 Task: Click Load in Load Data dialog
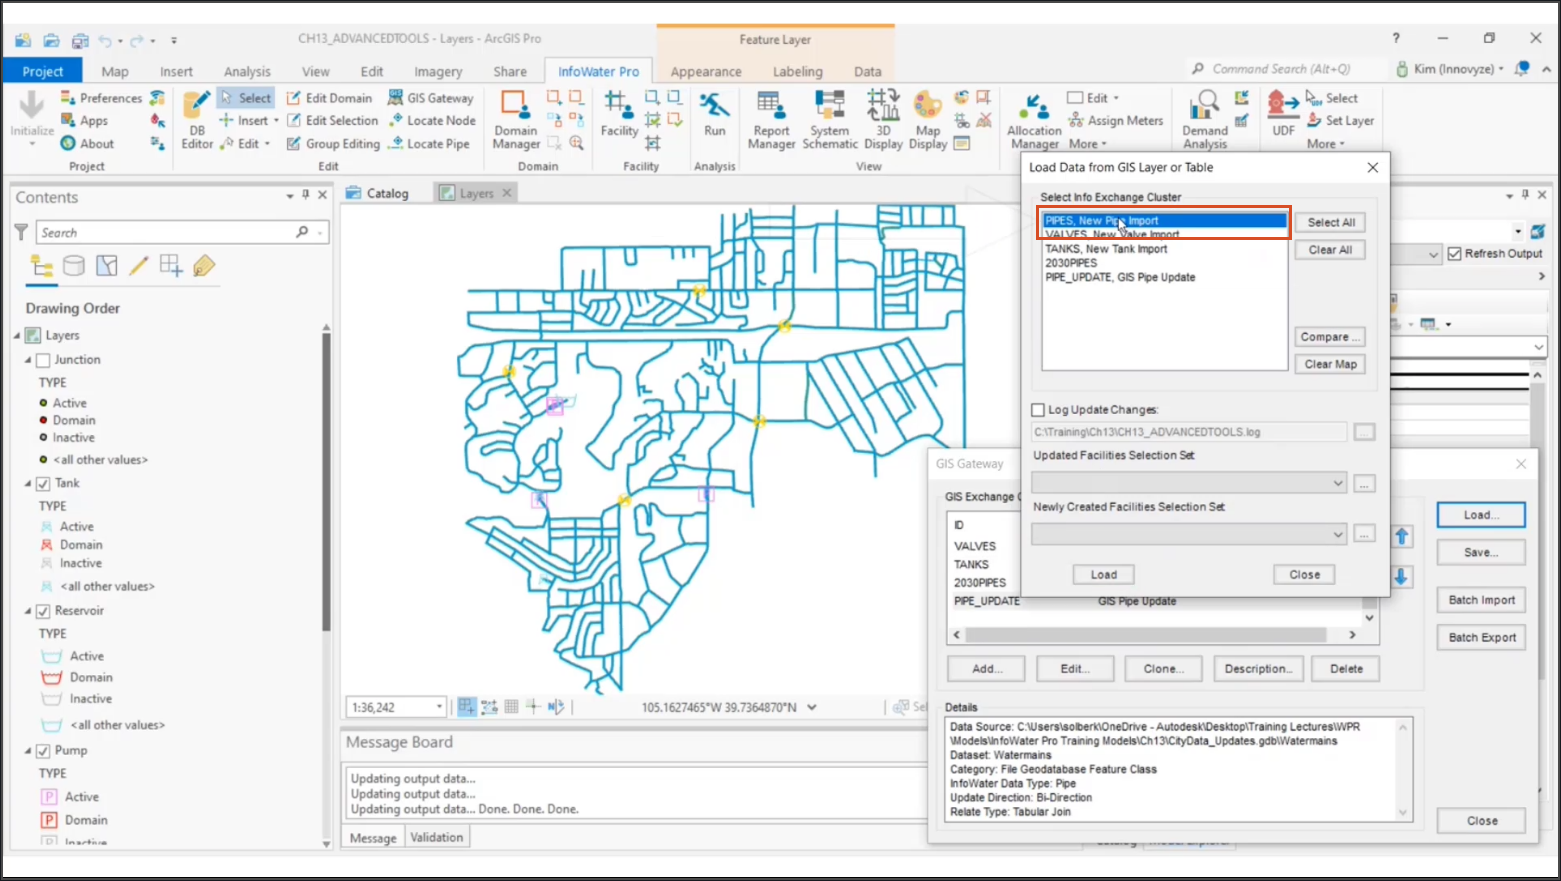click(x=1104, y=575)
